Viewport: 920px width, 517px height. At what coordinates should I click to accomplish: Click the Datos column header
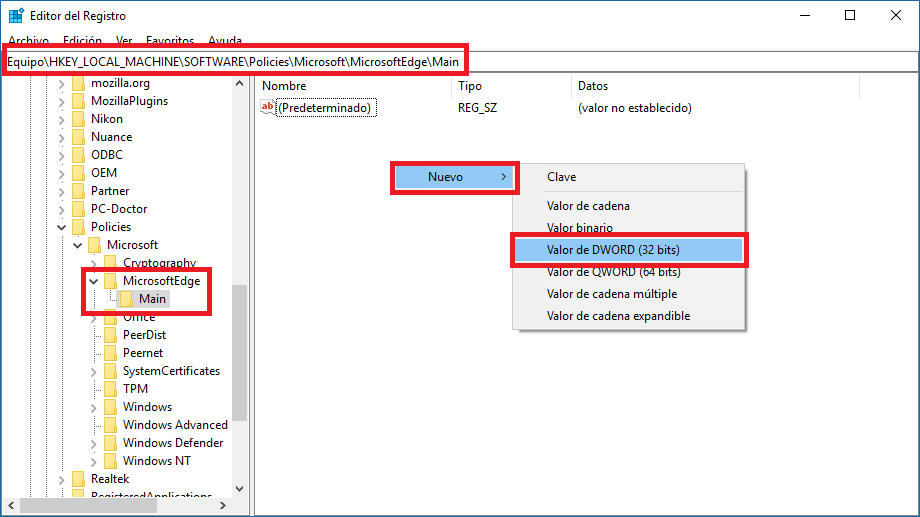[715, 86]
